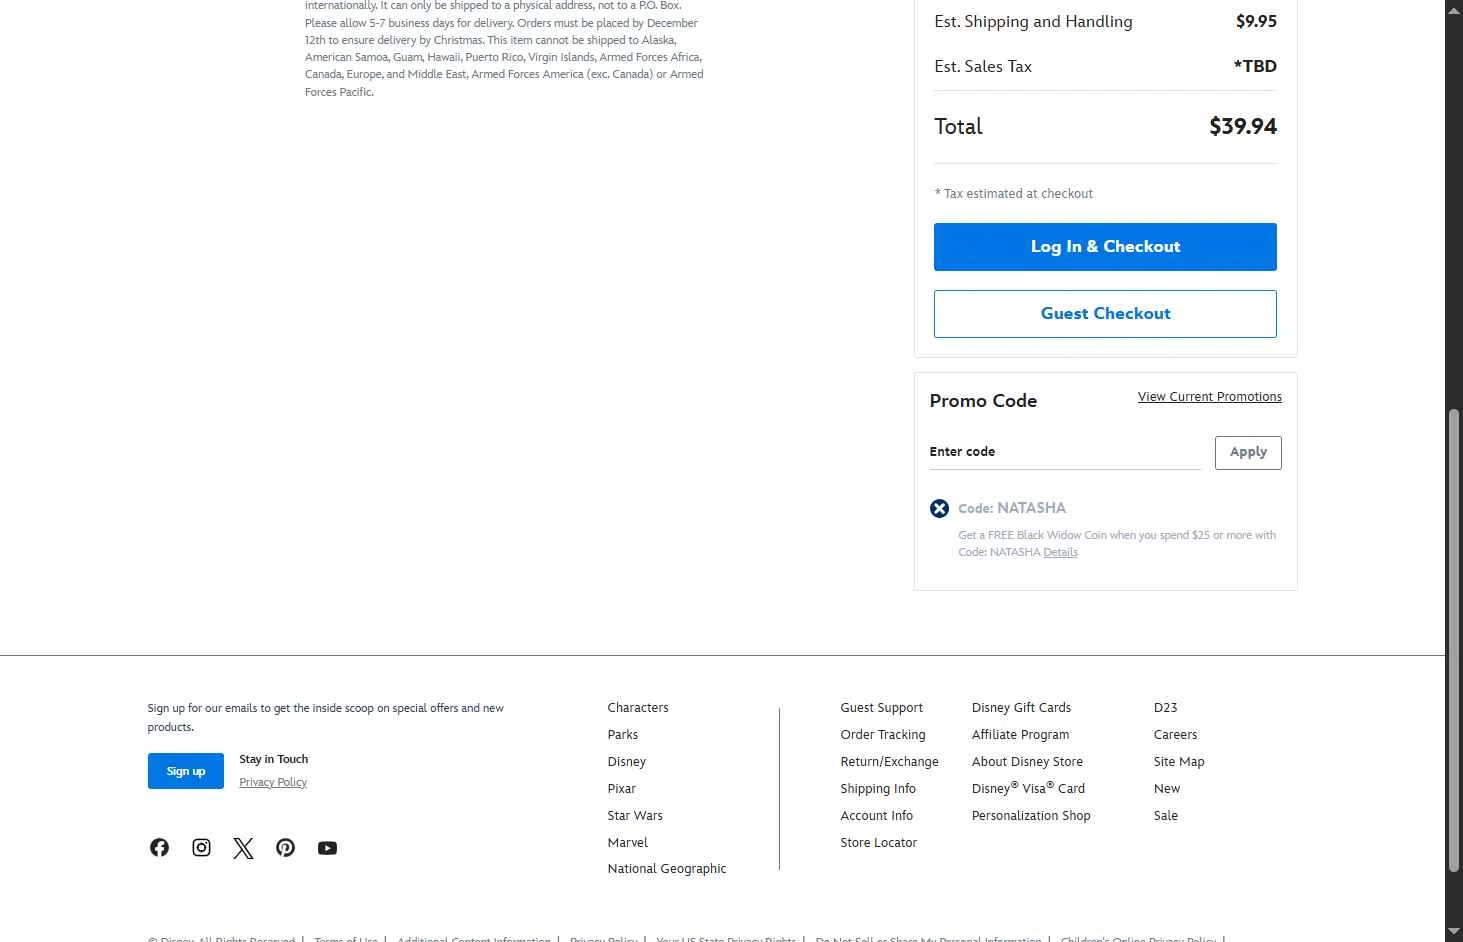Apply the promo code
This screenshot has height=942, width=1463.
click(x=1248, y=452)
